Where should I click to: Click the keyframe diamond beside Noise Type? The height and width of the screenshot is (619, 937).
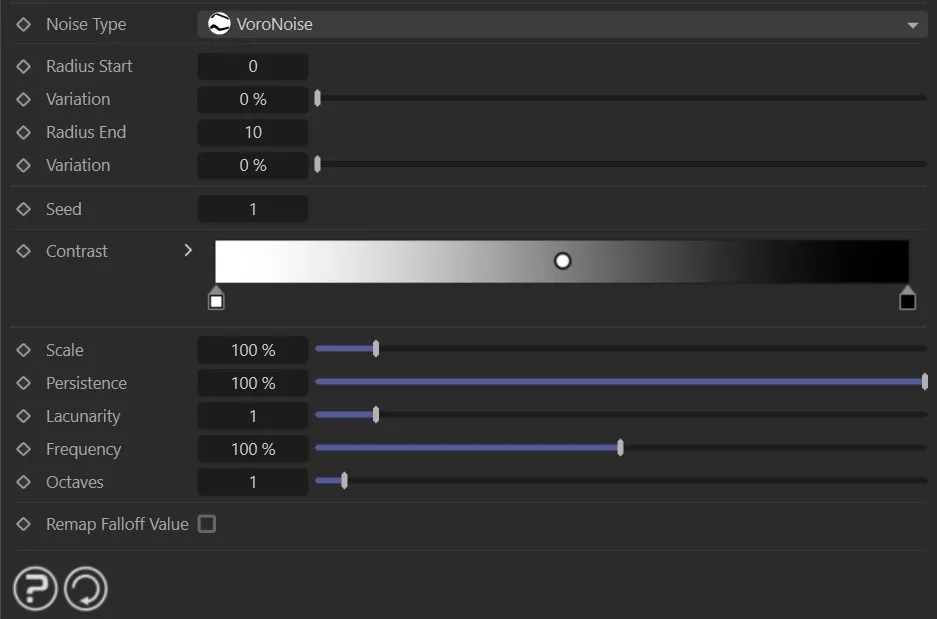[24, 24]
